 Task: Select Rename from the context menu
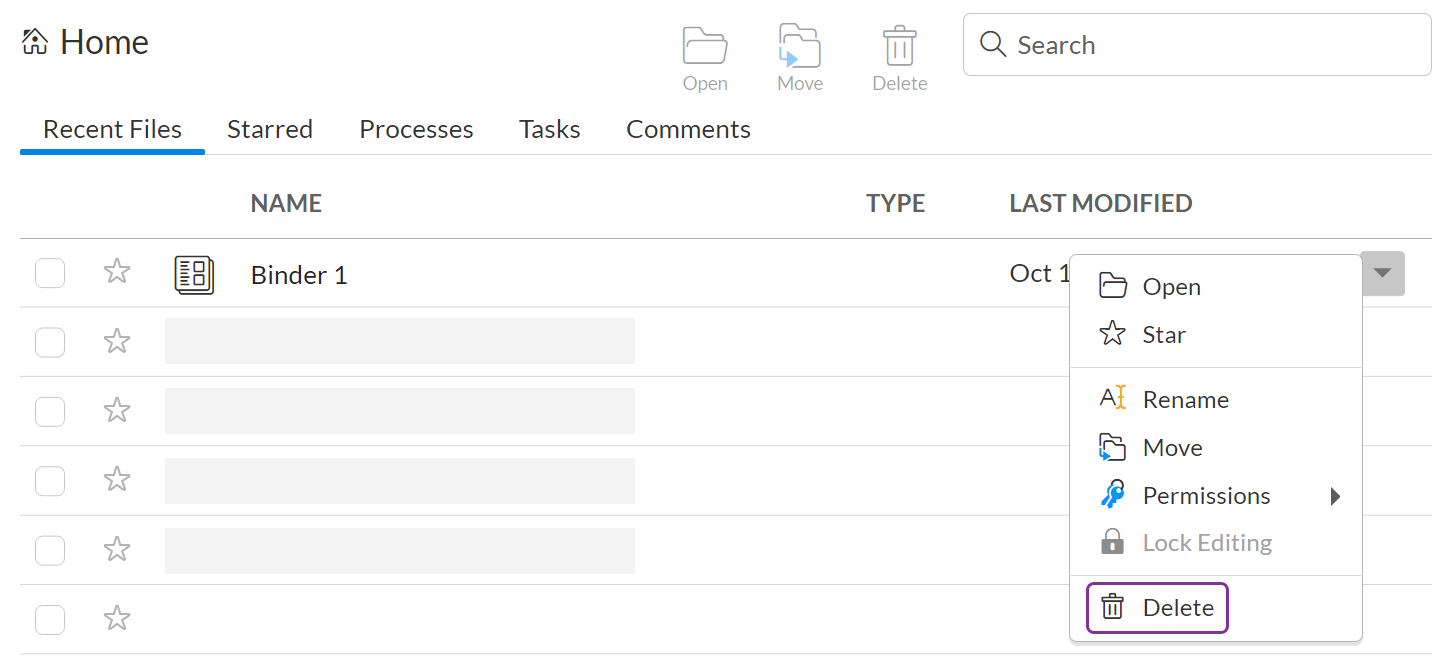(x=1185, y=399)
